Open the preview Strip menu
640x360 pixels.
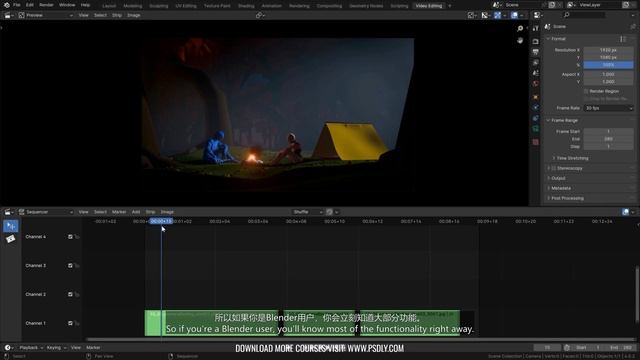pyautogui.click(x=117, y=15)
